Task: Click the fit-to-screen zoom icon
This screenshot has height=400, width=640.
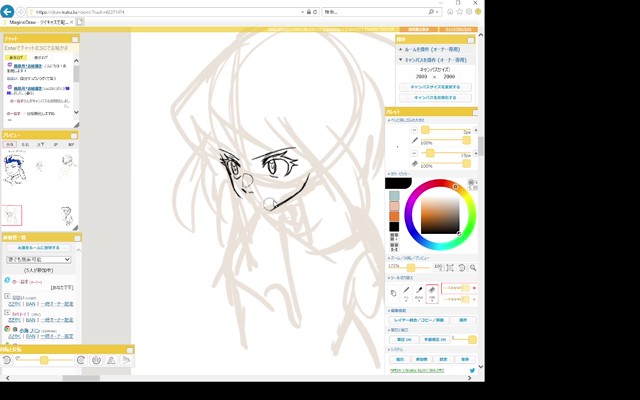Action: point(450,267)
